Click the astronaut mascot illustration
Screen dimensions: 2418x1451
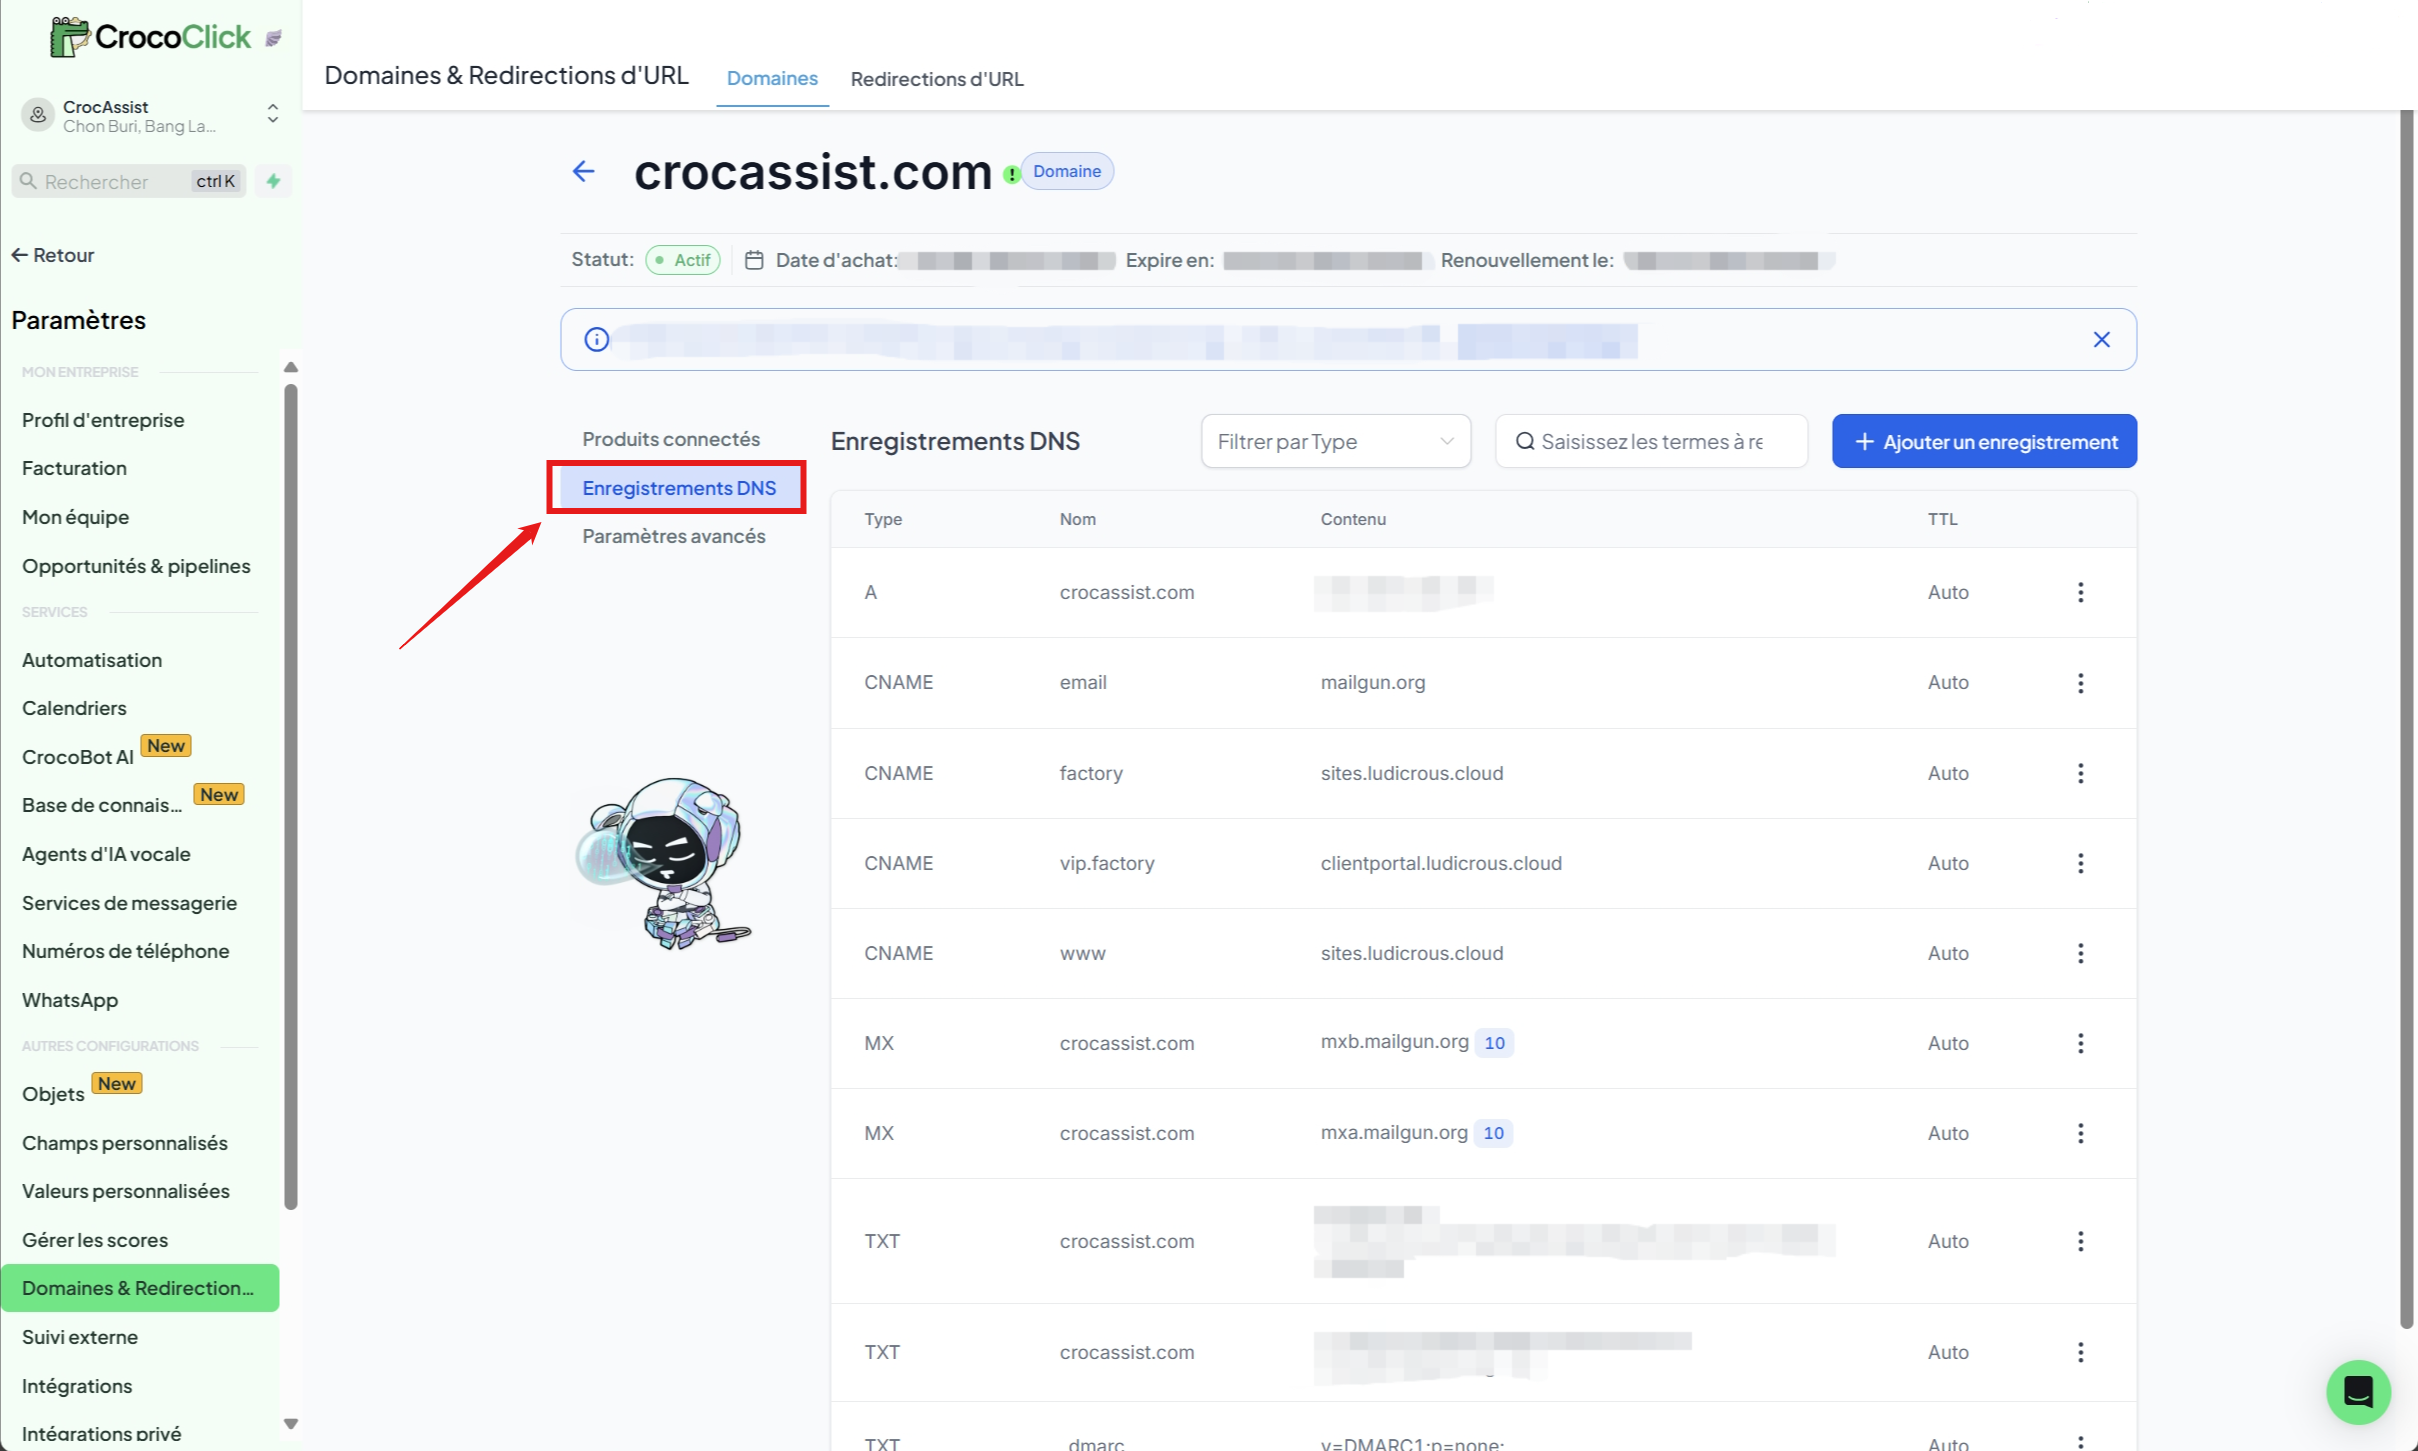(665, 863)
